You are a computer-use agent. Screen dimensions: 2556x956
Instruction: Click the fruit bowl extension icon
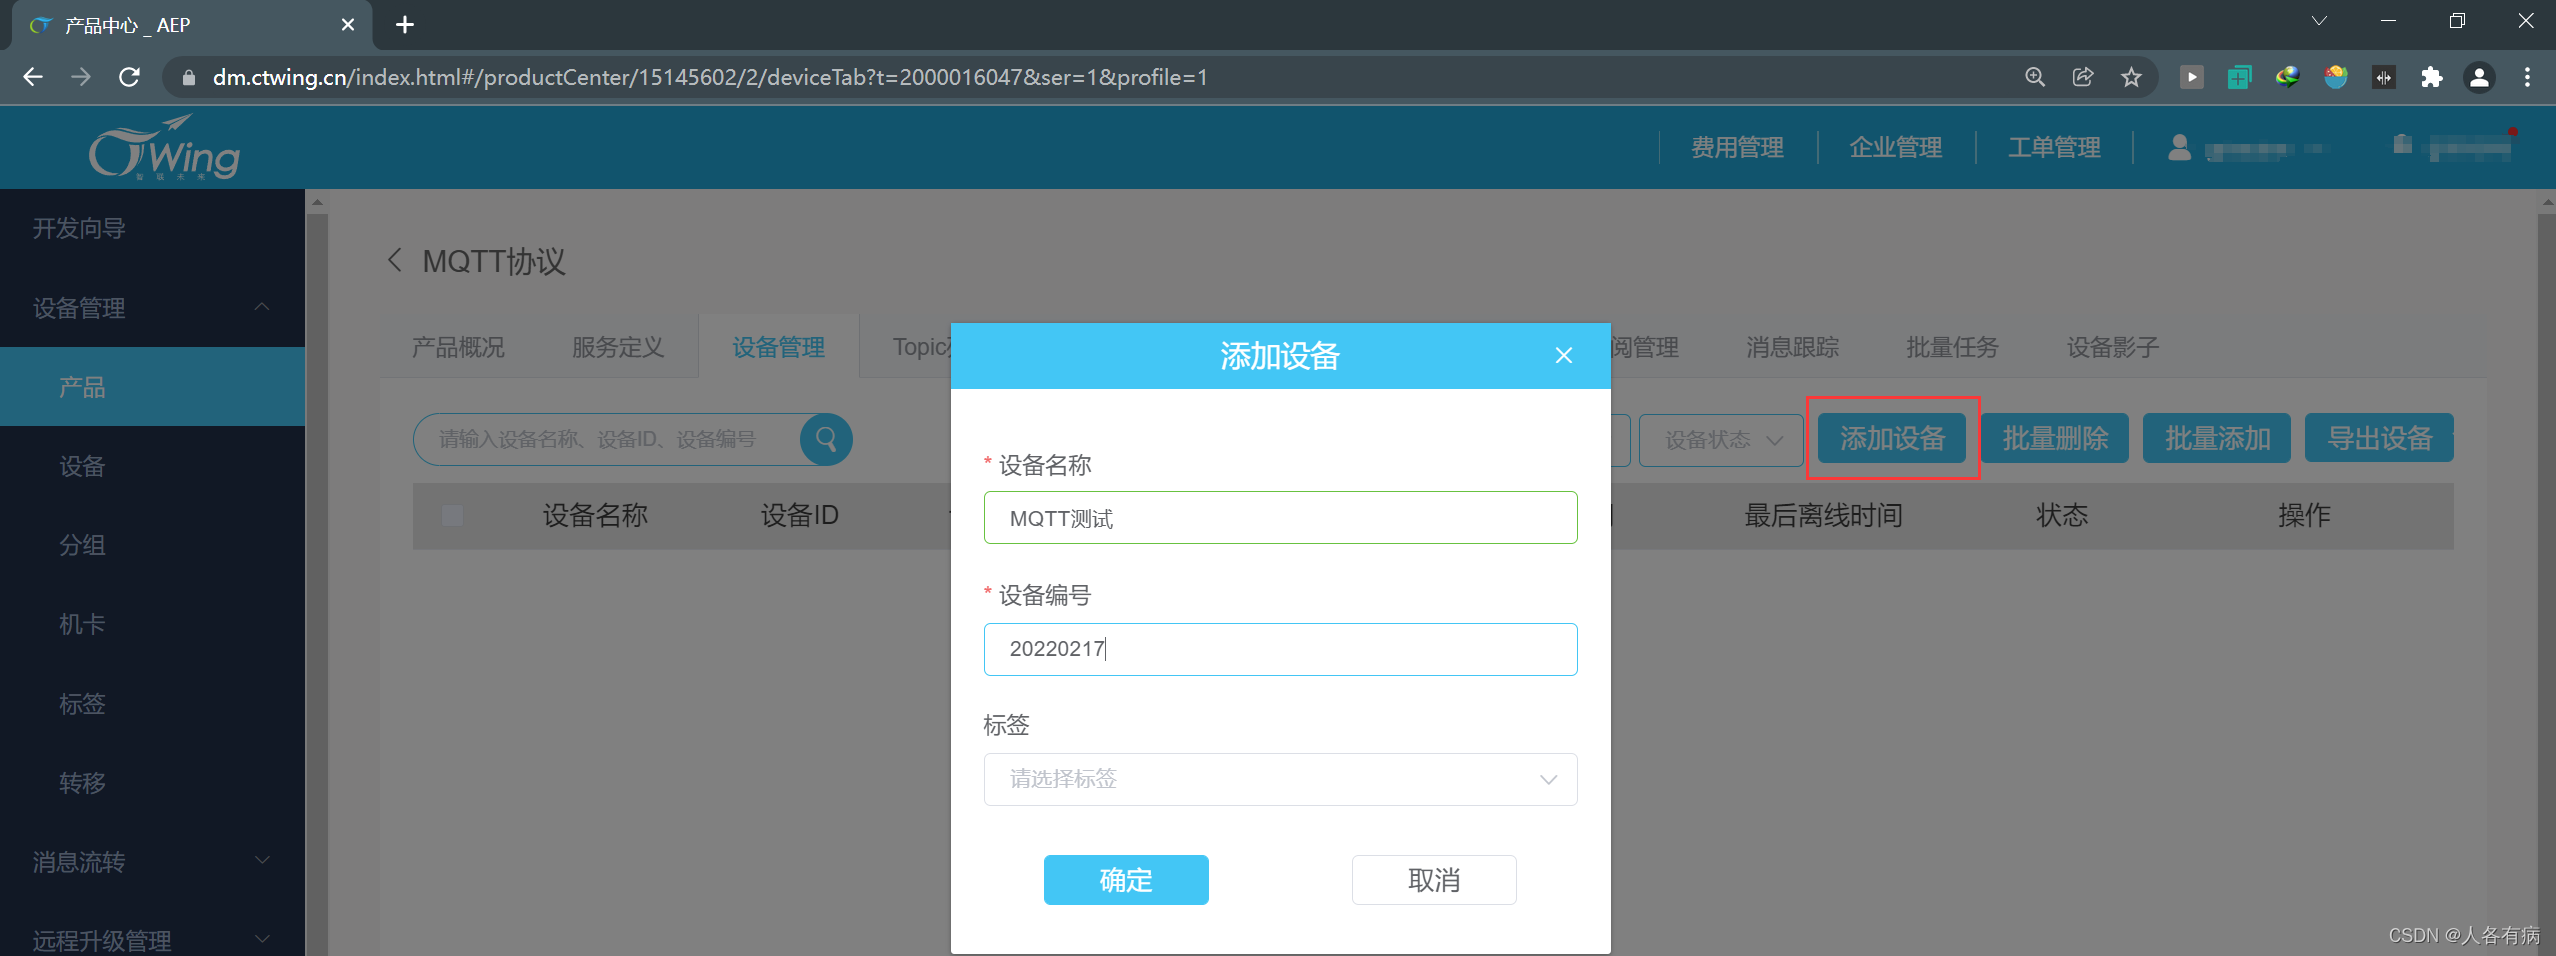click(2337, 77)
